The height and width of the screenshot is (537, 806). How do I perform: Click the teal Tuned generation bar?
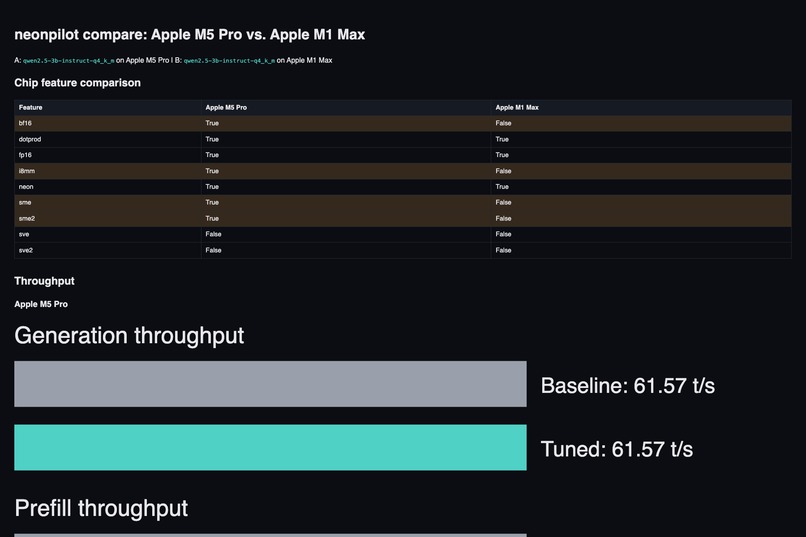(x=270, y=447)
